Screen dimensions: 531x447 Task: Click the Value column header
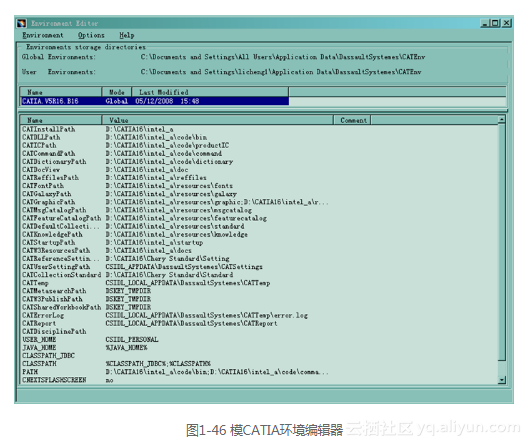tap(218, 120)
